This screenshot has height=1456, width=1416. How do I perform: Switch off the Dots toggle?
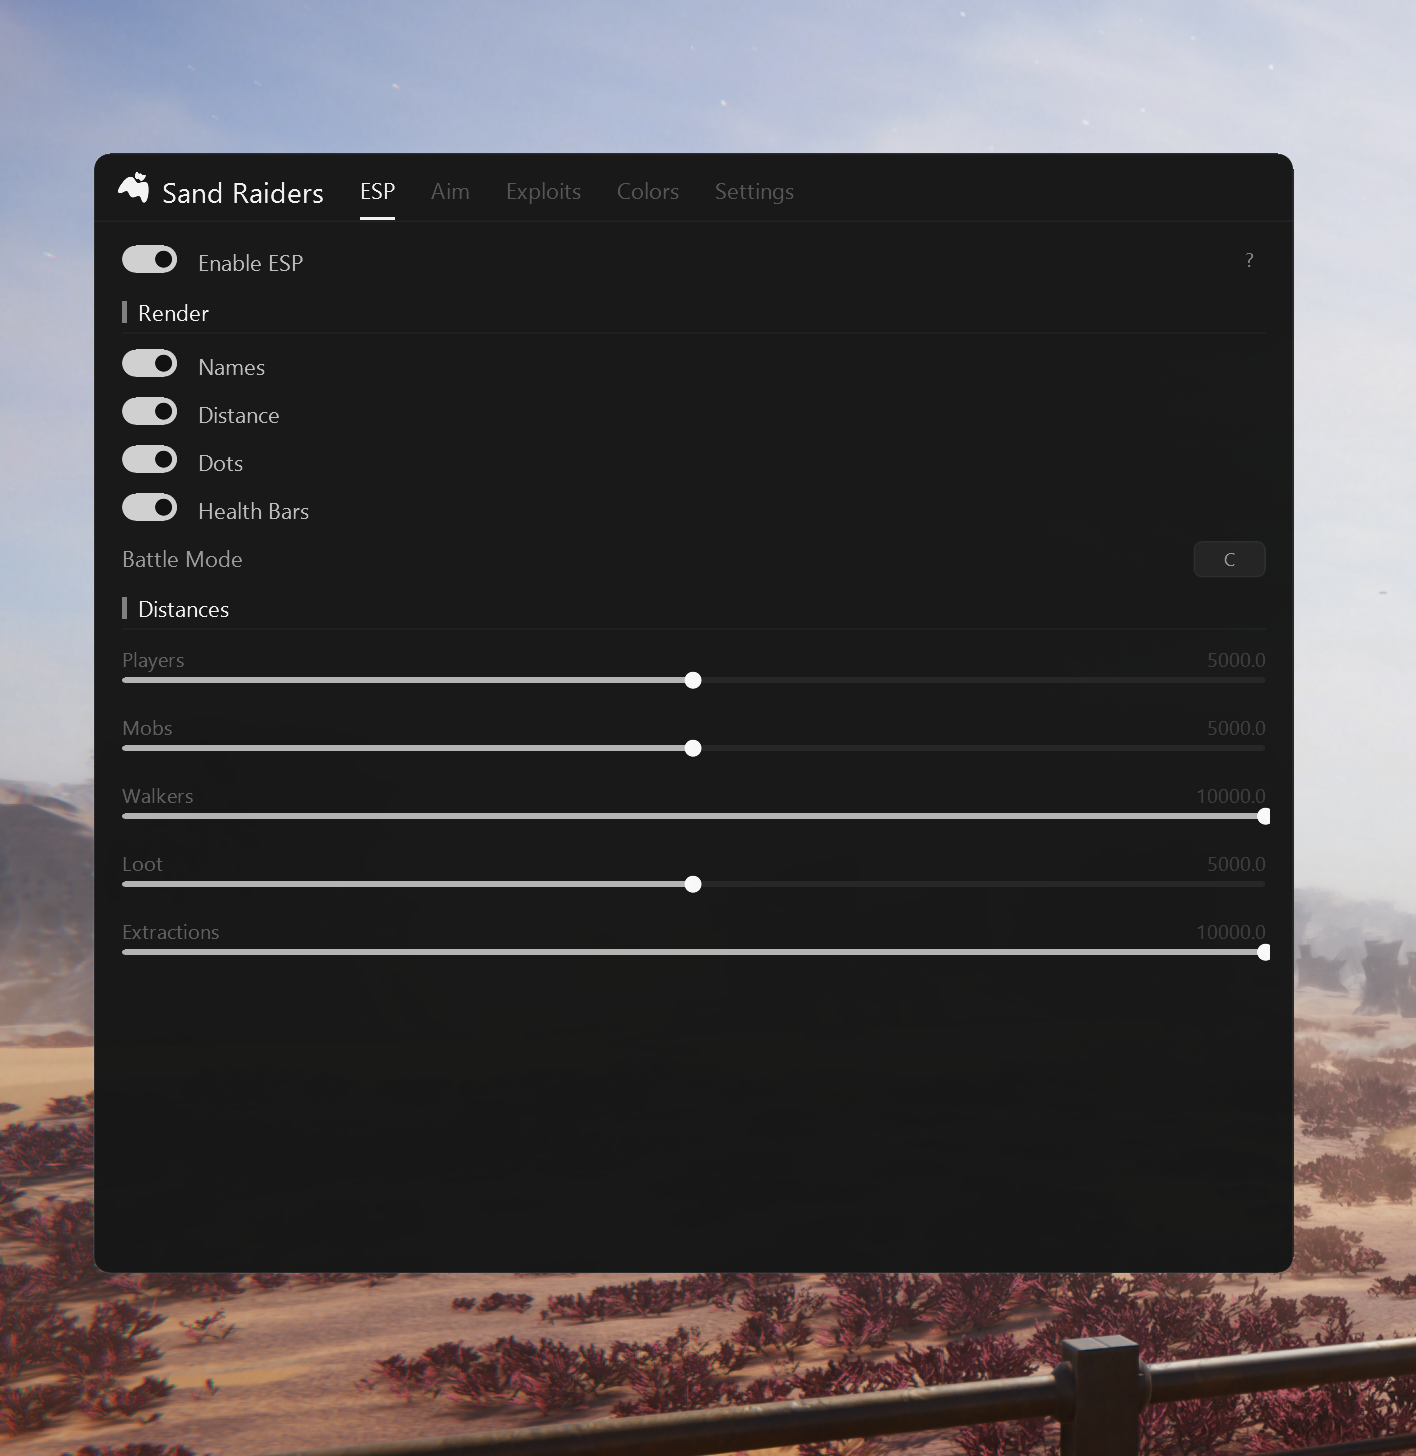(x=150, y=460)
